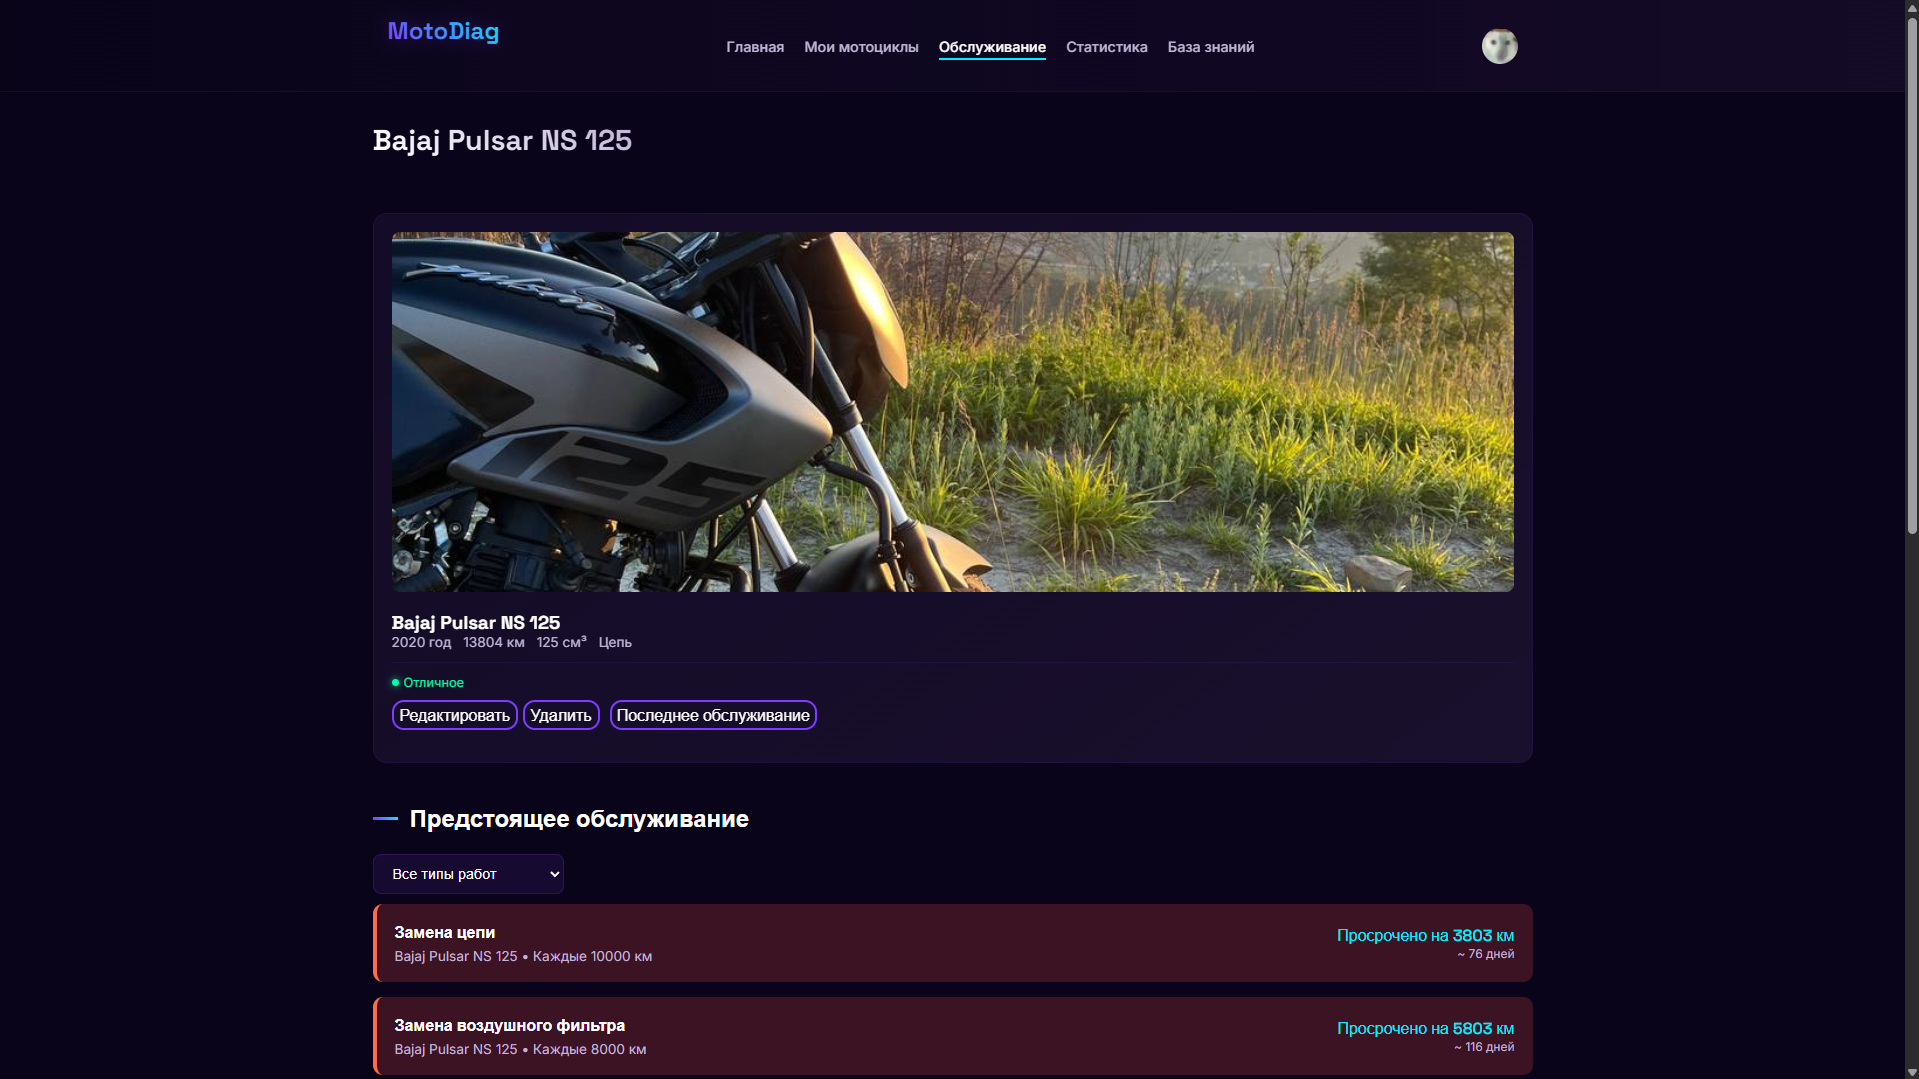Click the MotoDiag logo
Screen dimensions: 1919x1079
coord(443,31)
